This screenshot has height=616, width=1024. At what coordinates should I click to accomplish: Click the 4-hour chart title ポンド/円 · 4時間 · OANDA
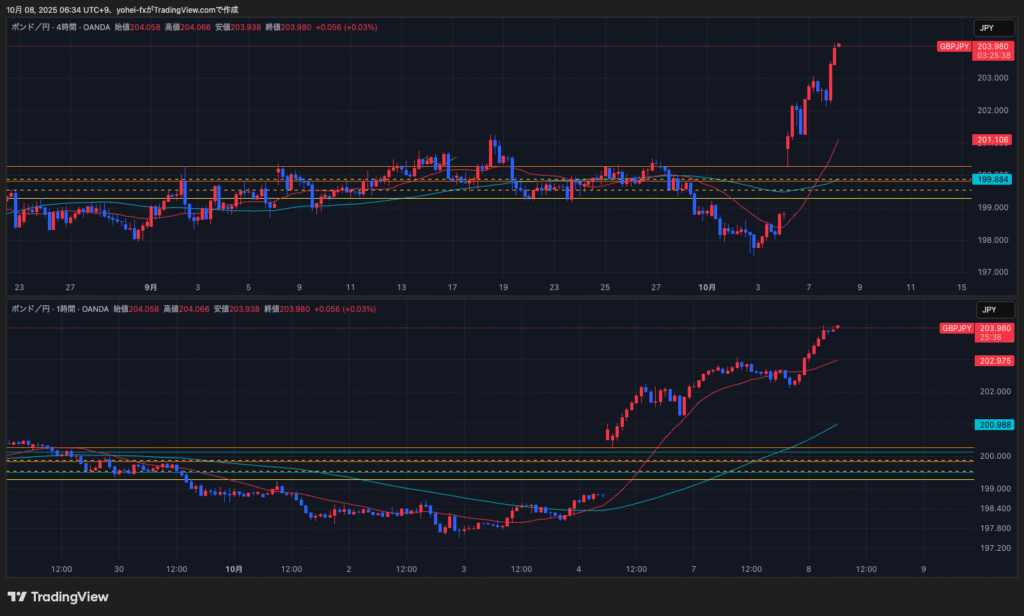60,27
